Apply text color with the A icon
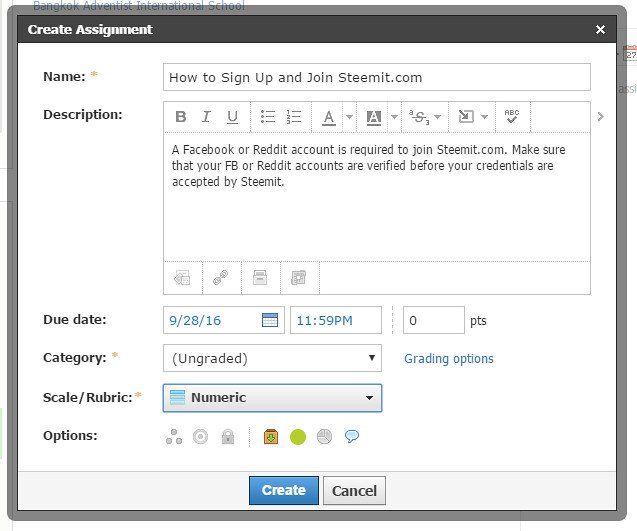 tap(329, 117)
